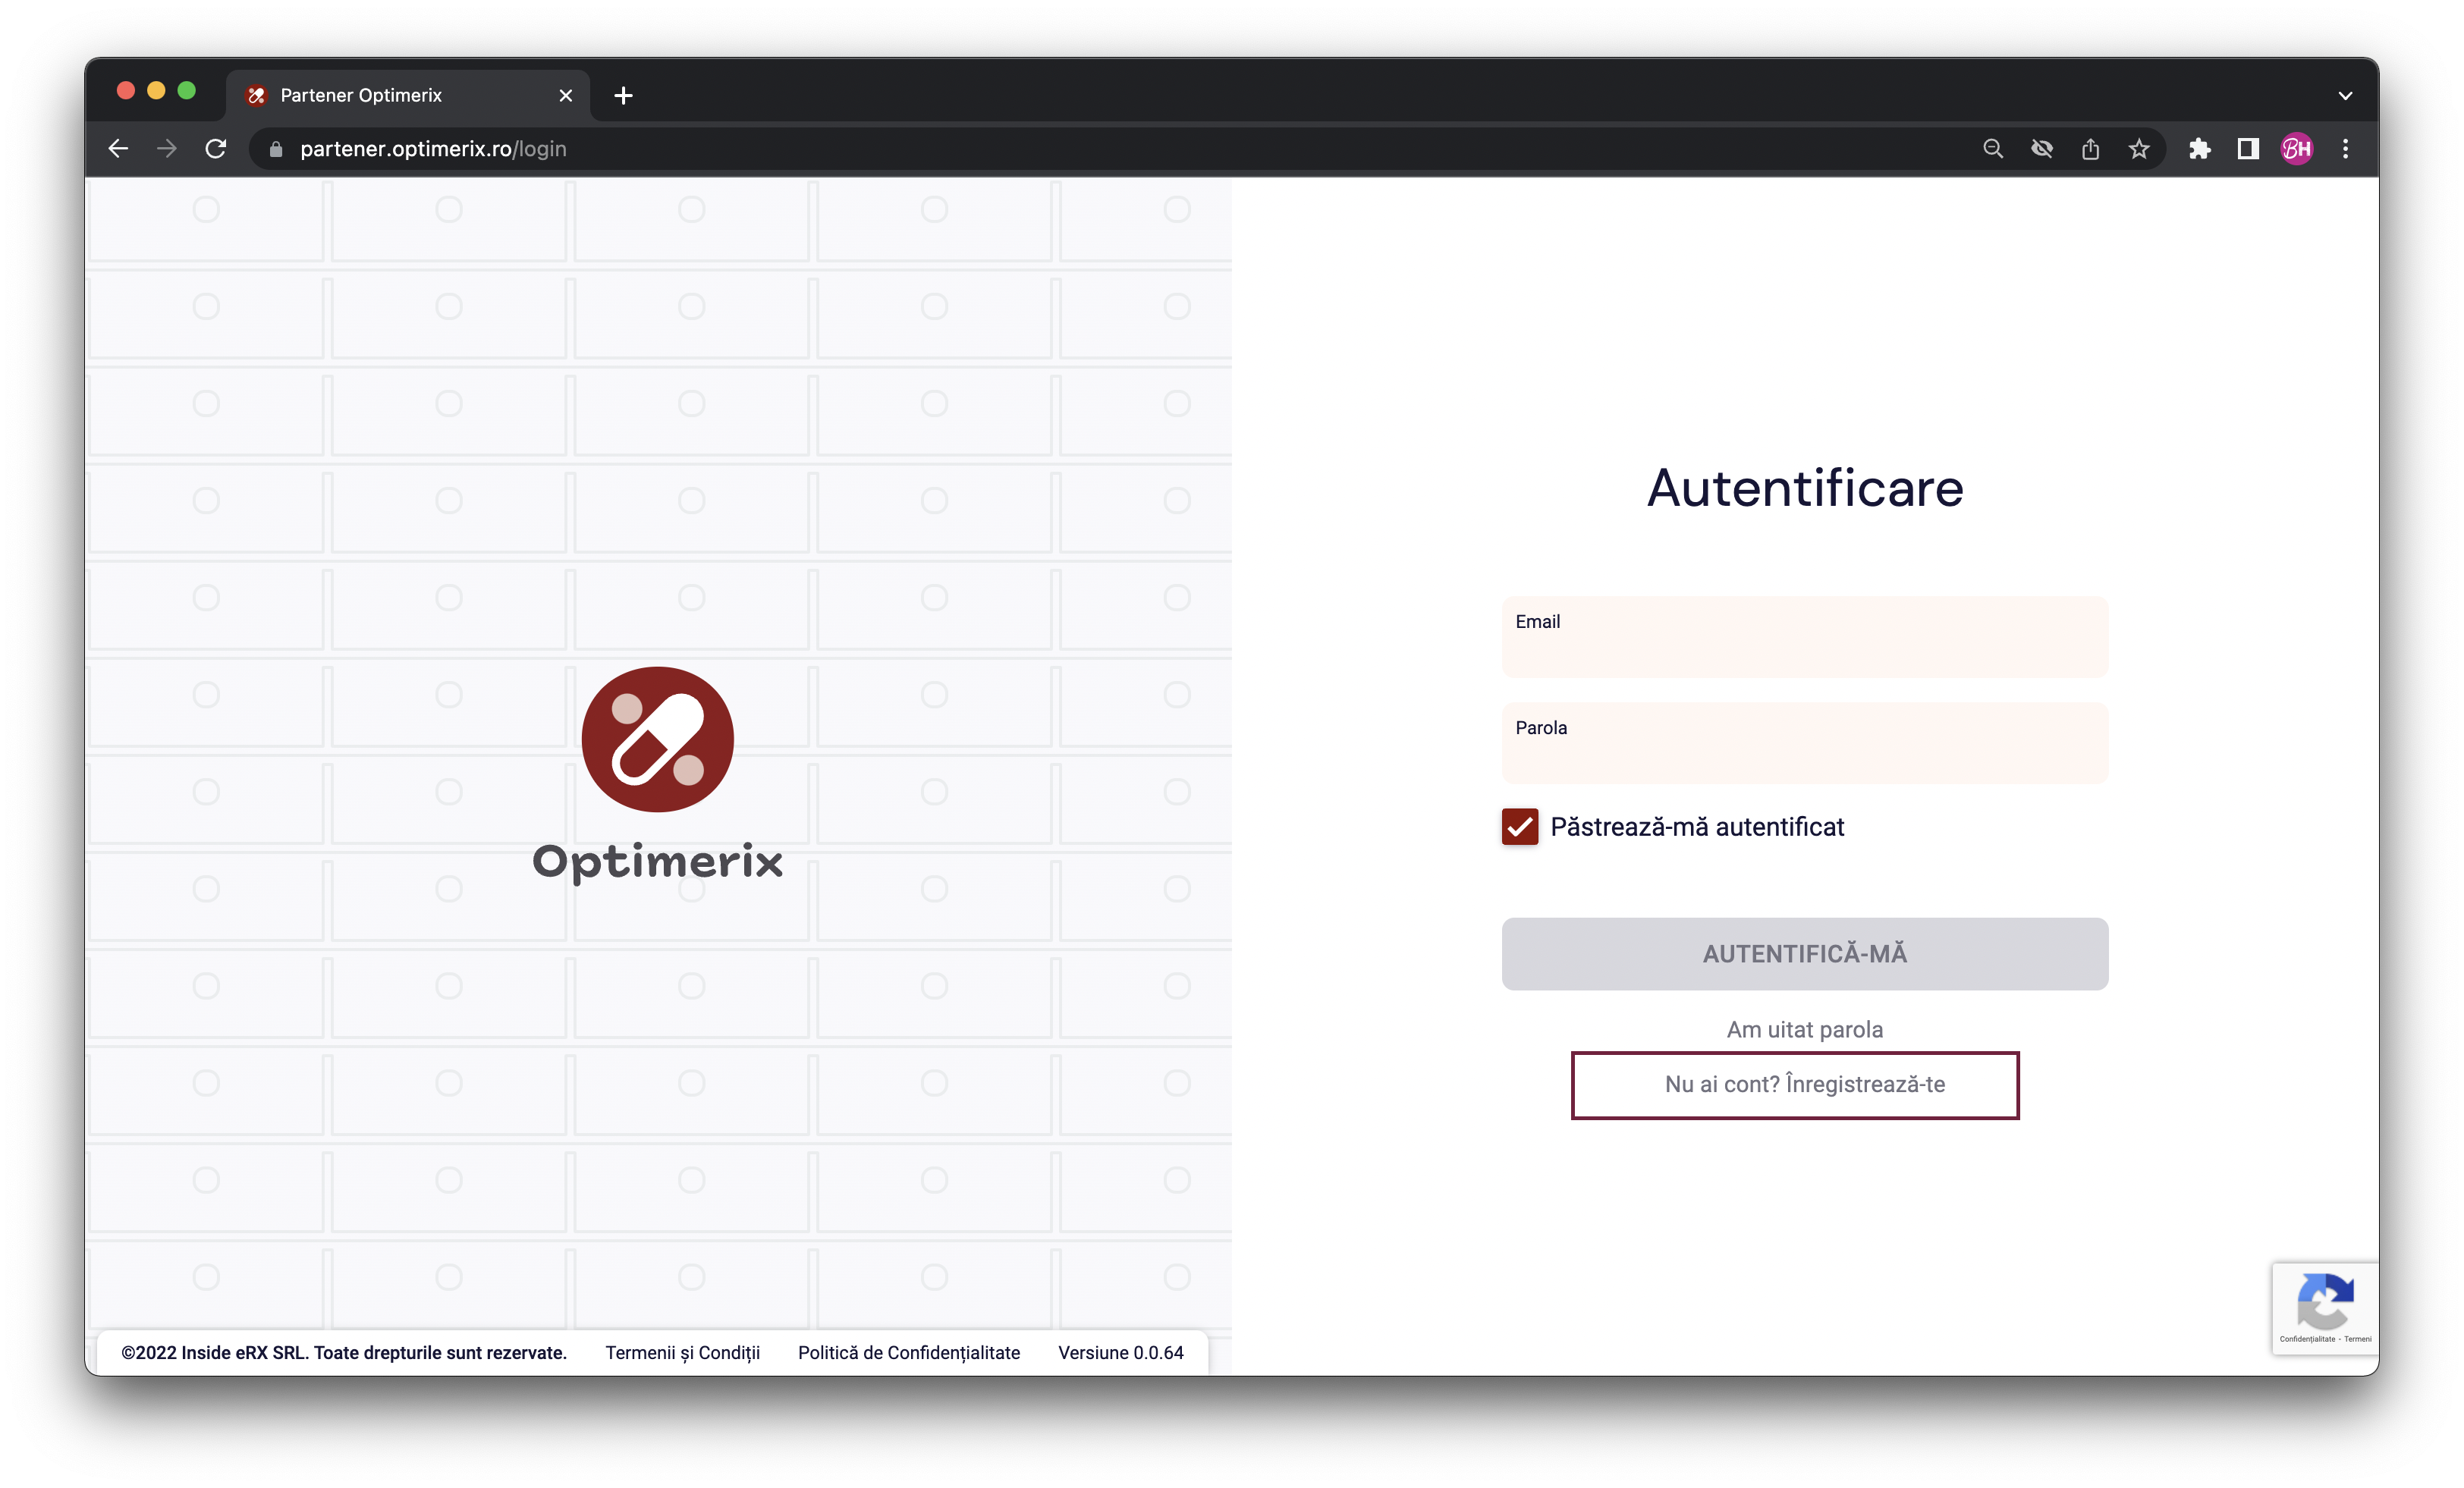Select the Partener Optimerix tab
Viewport: 2464px width, 1488px height.
[x=408, y=95]
